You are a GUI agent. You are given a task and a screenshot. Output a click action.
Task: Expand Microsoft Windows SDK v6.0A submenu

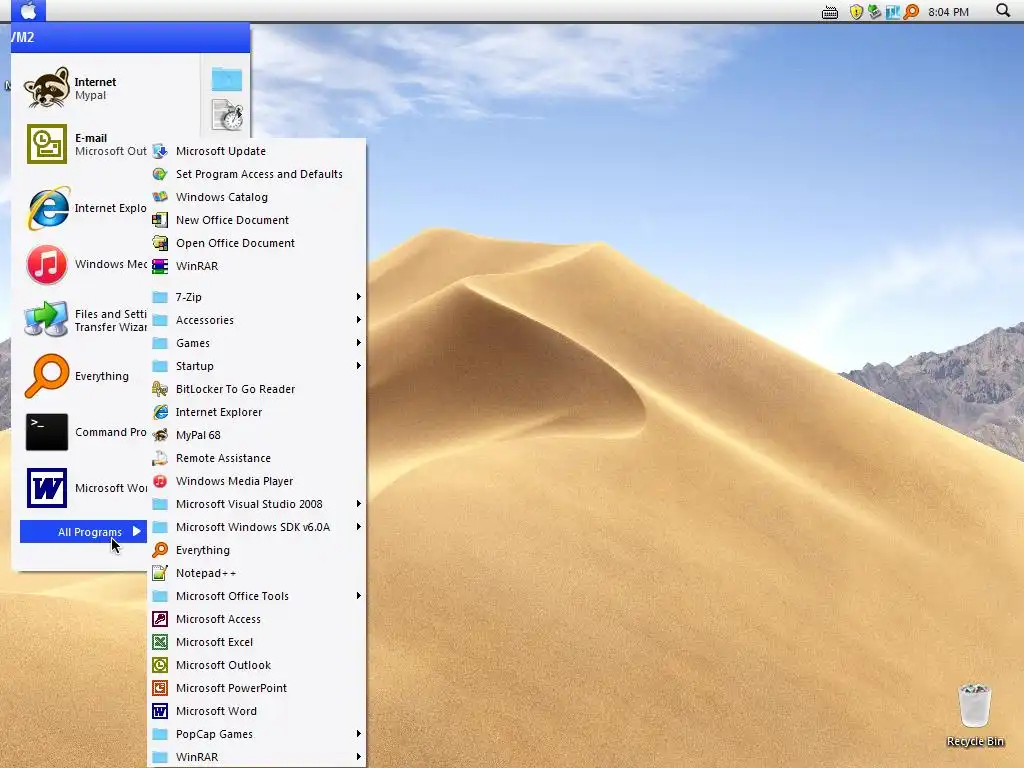click(257, 527)
